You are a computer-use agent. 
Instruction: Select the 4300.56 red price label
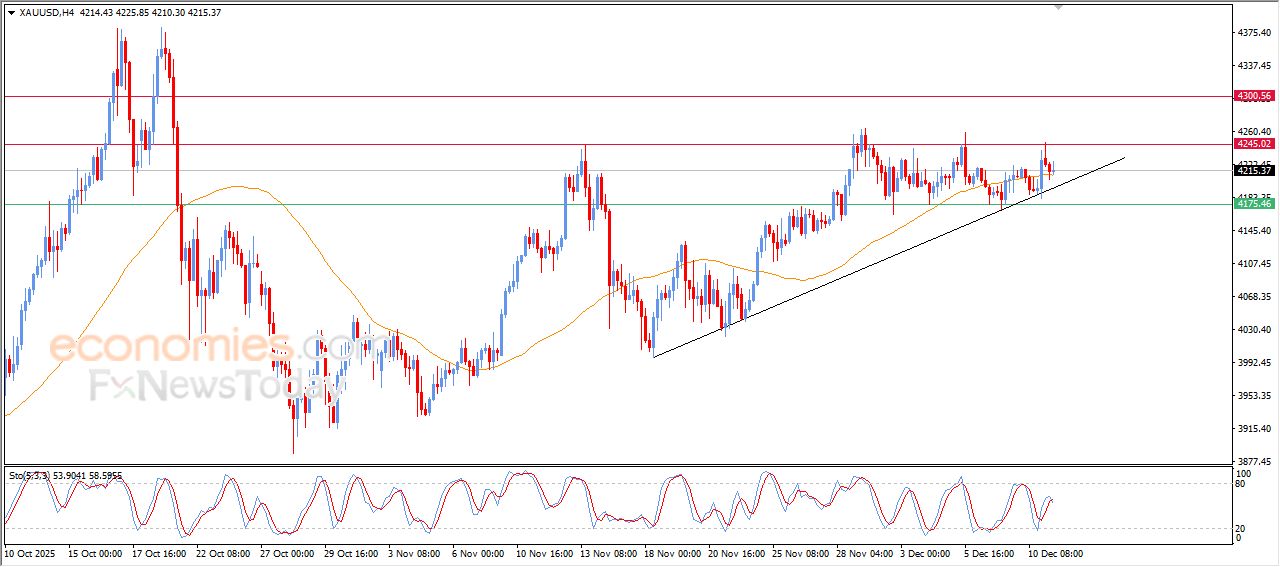(1253, 96)
